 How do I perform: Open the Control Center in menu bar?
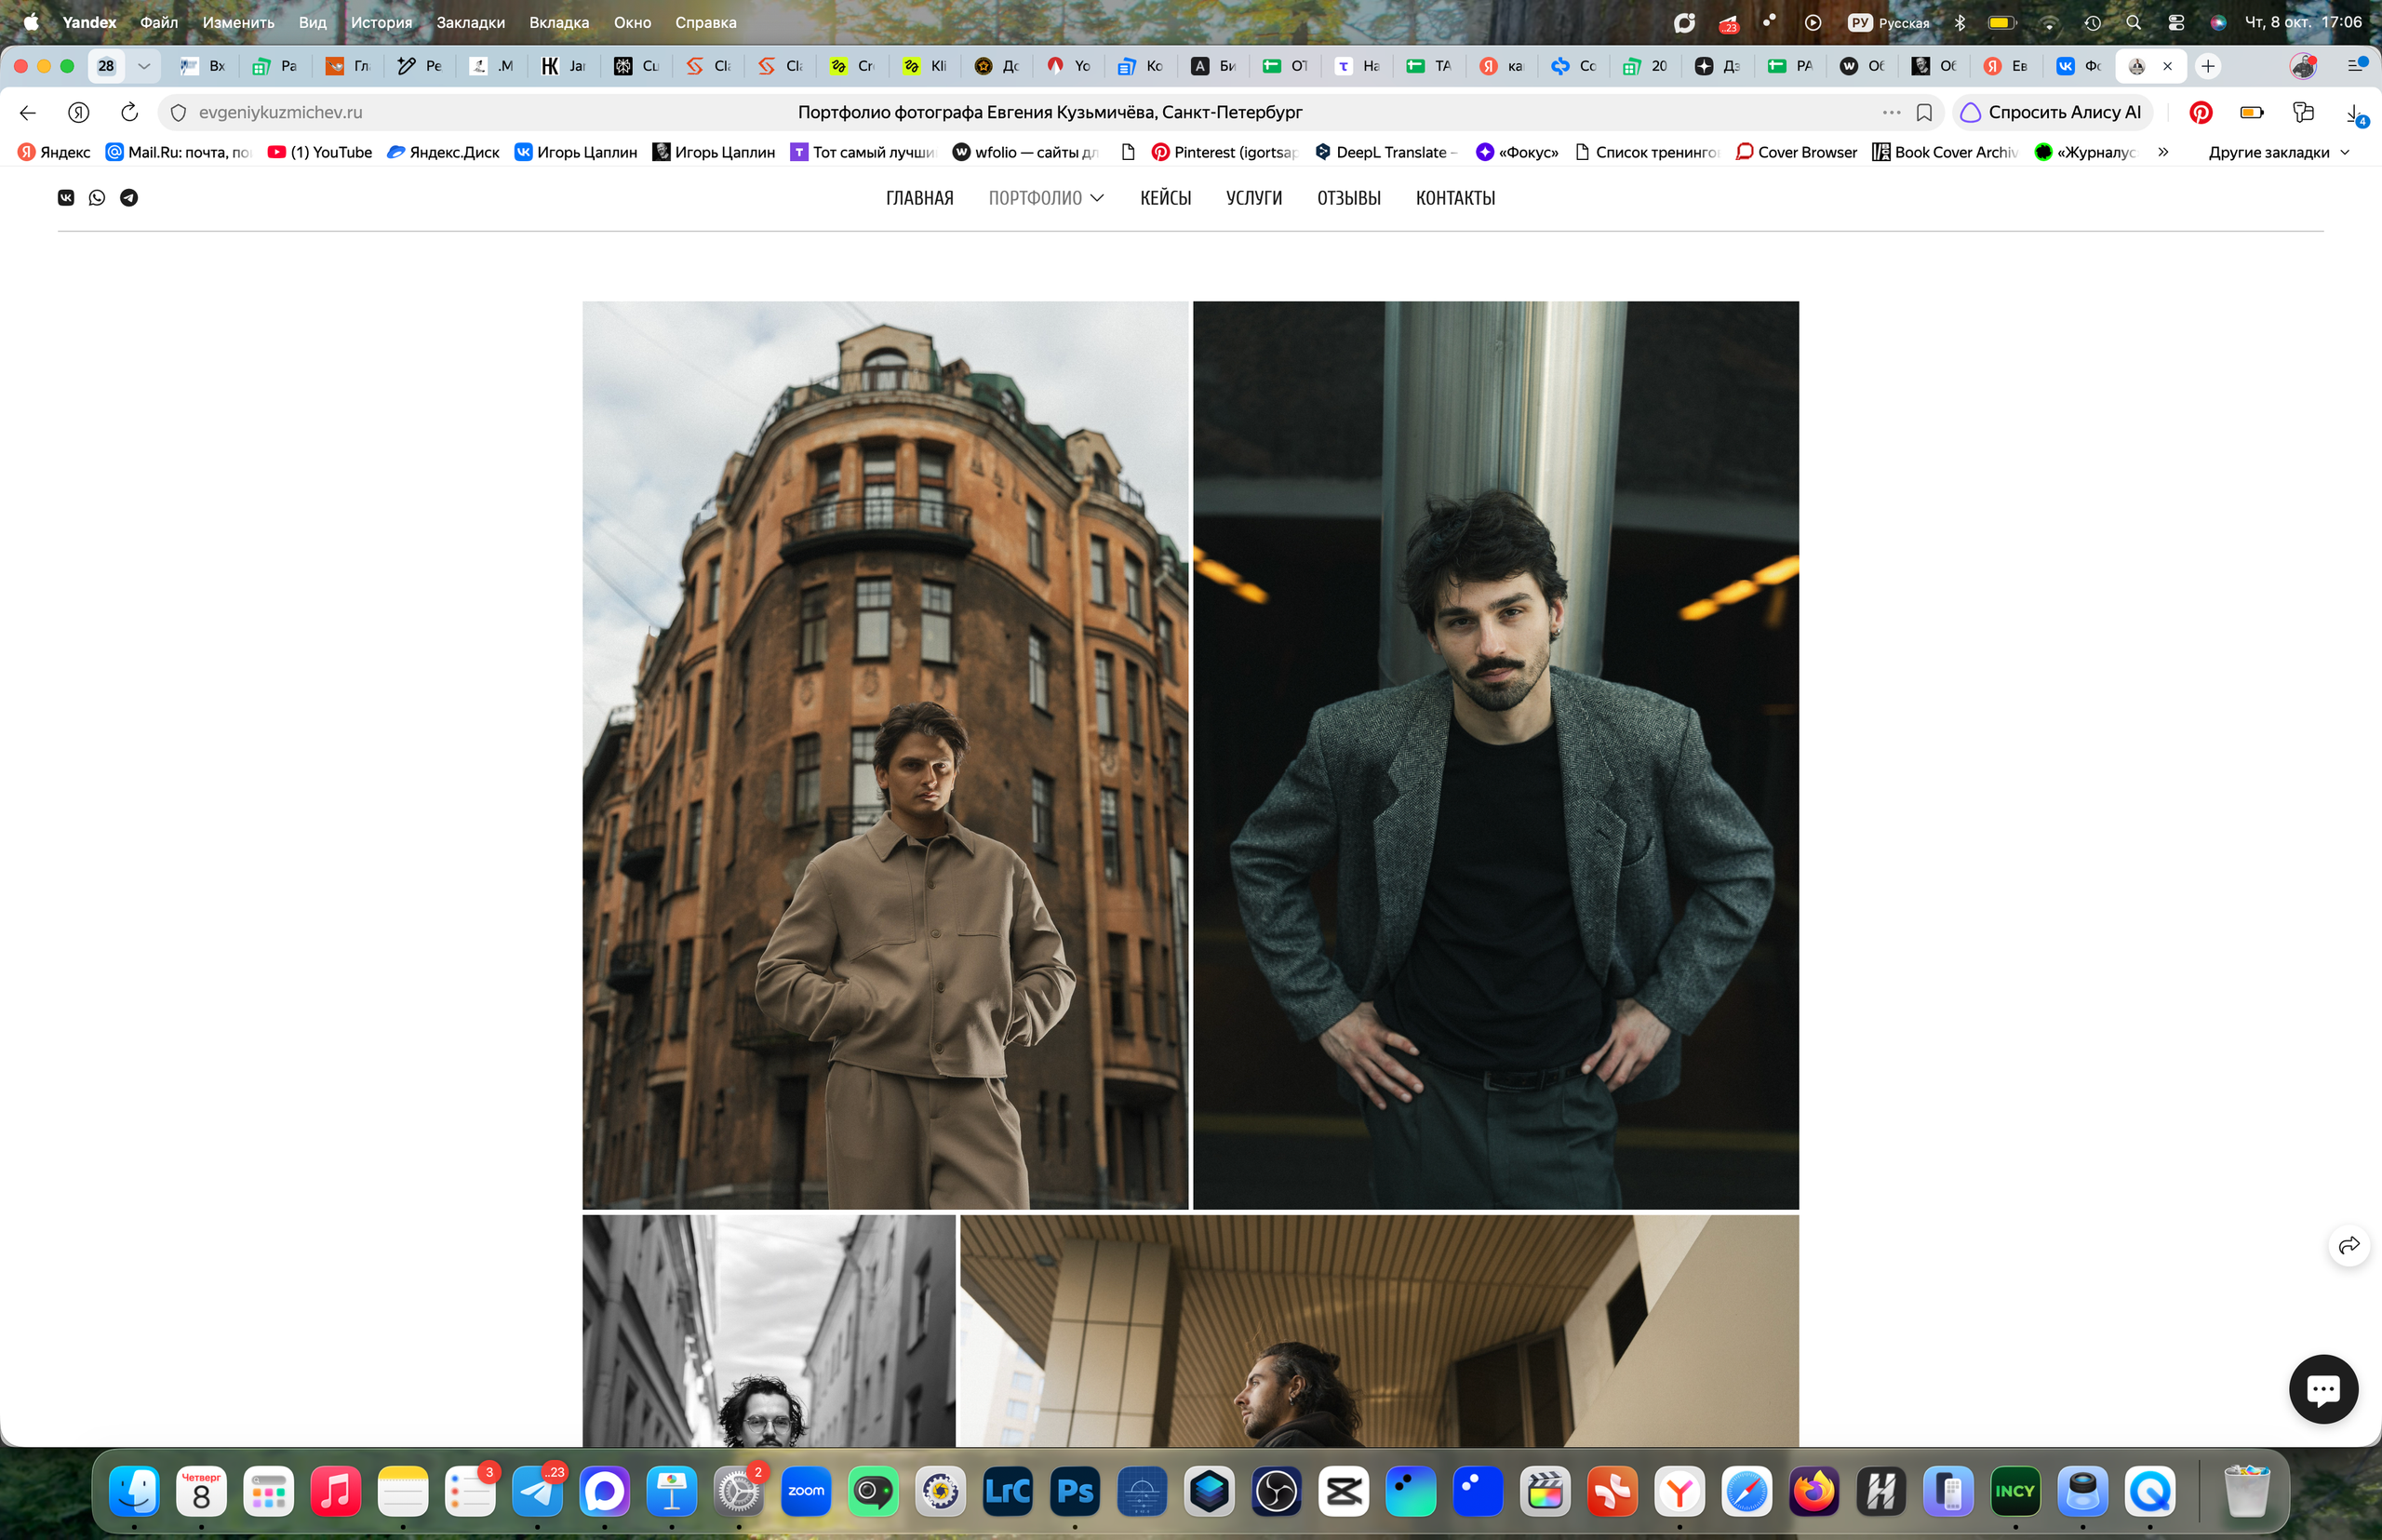(x=2175, y=22)
